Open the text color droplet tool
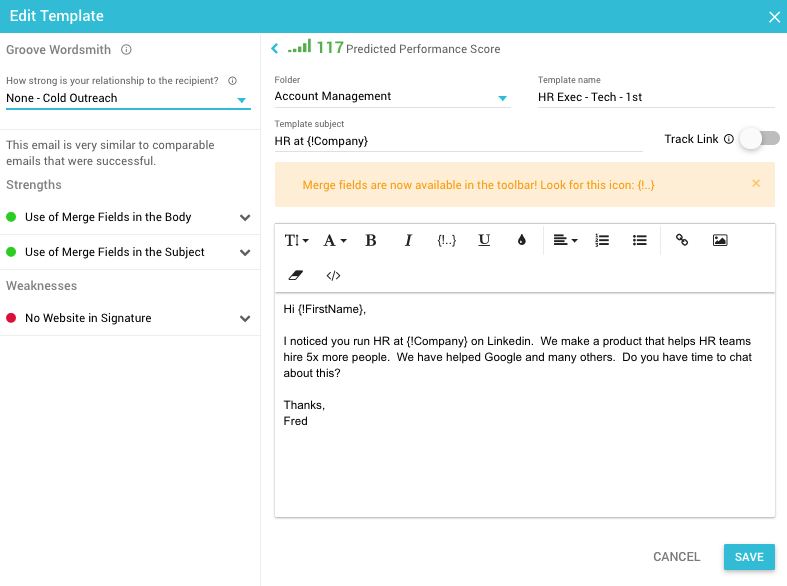 [521, 240]
